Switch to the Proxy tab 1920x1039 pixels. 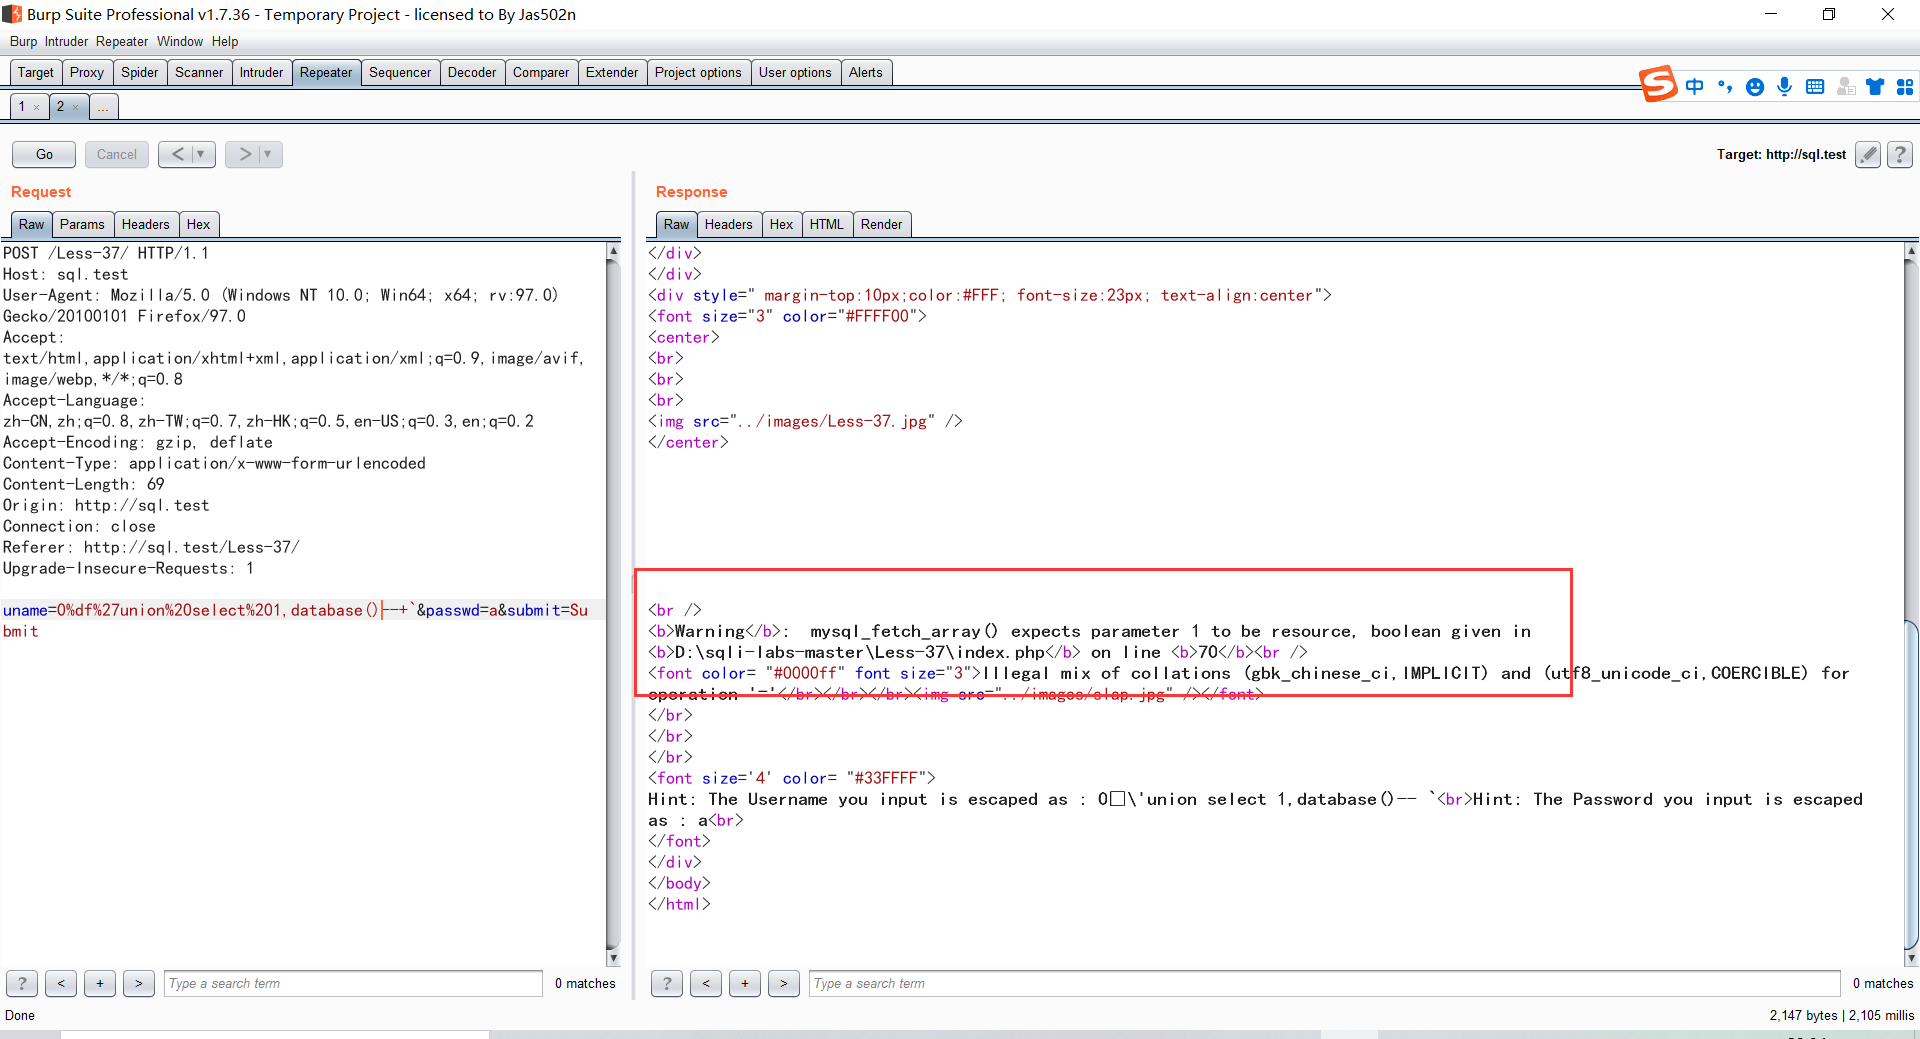click(87, 73)
